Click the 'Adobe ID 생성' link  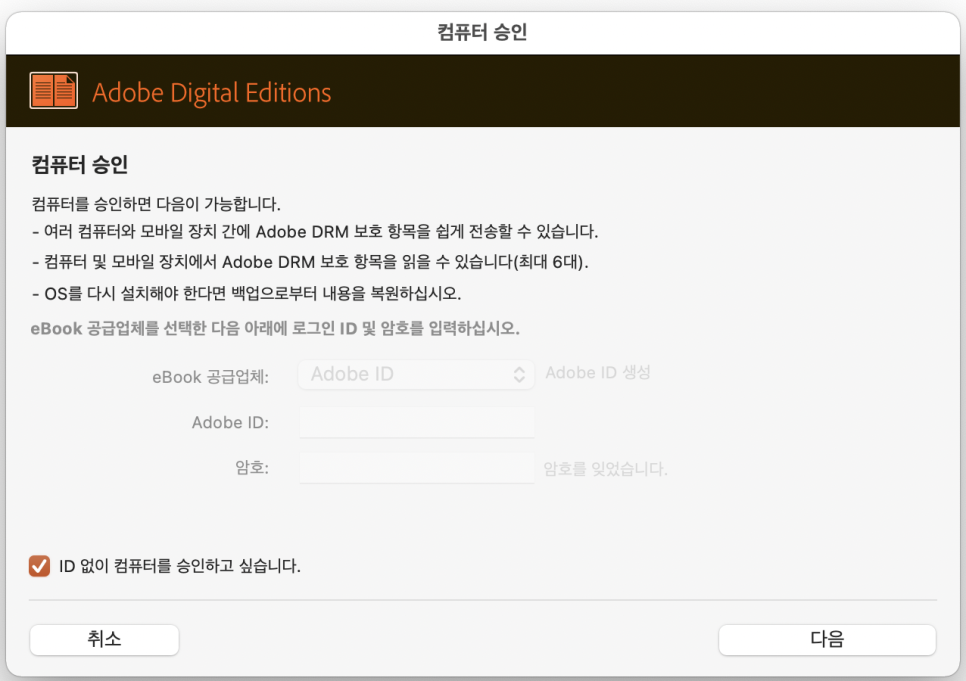[x=598, y=373]
